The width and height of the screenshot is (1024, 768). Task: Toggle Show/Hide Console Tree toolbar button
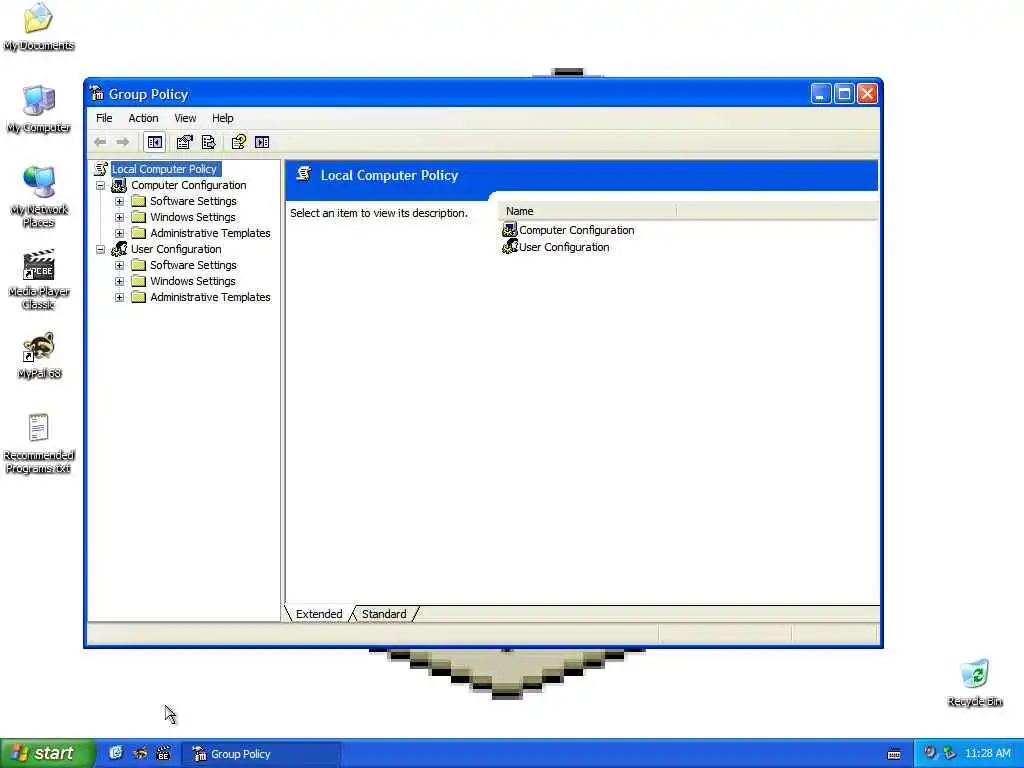point(155,142)
